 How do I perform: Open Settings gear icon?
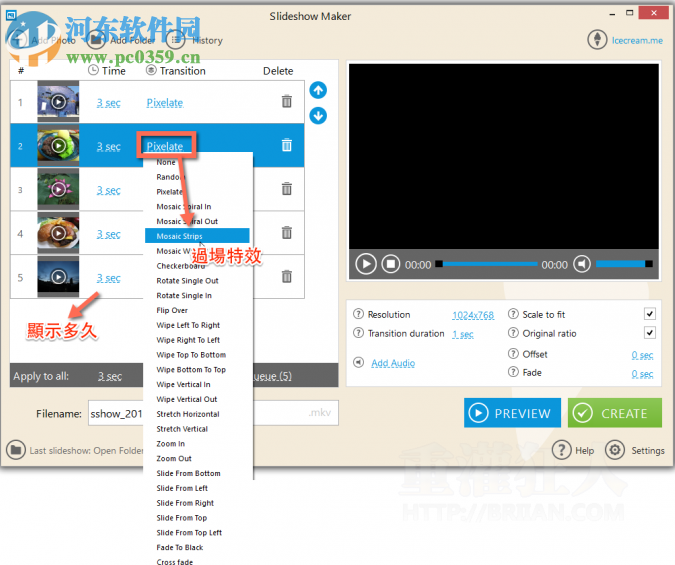tap(615, 450)
